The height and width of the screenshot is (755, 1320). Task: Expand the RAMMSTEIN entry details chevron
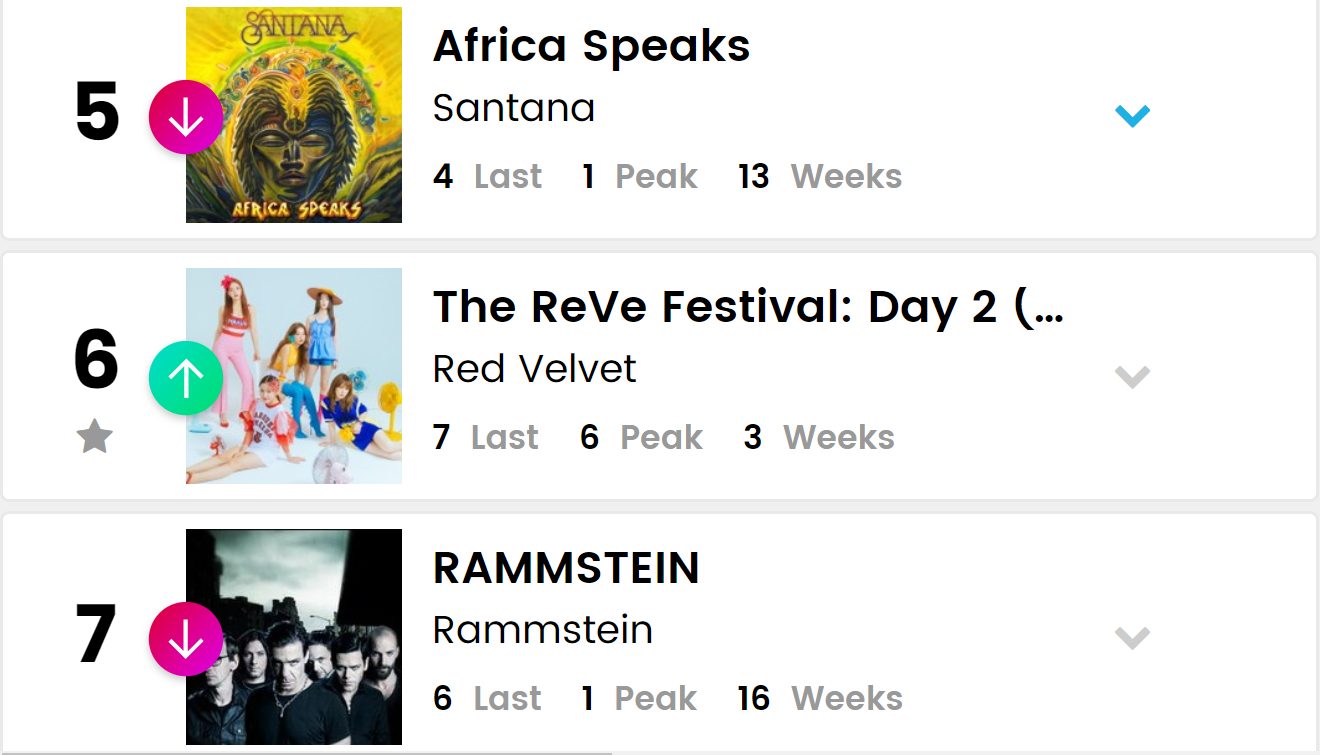point(1132,638)
